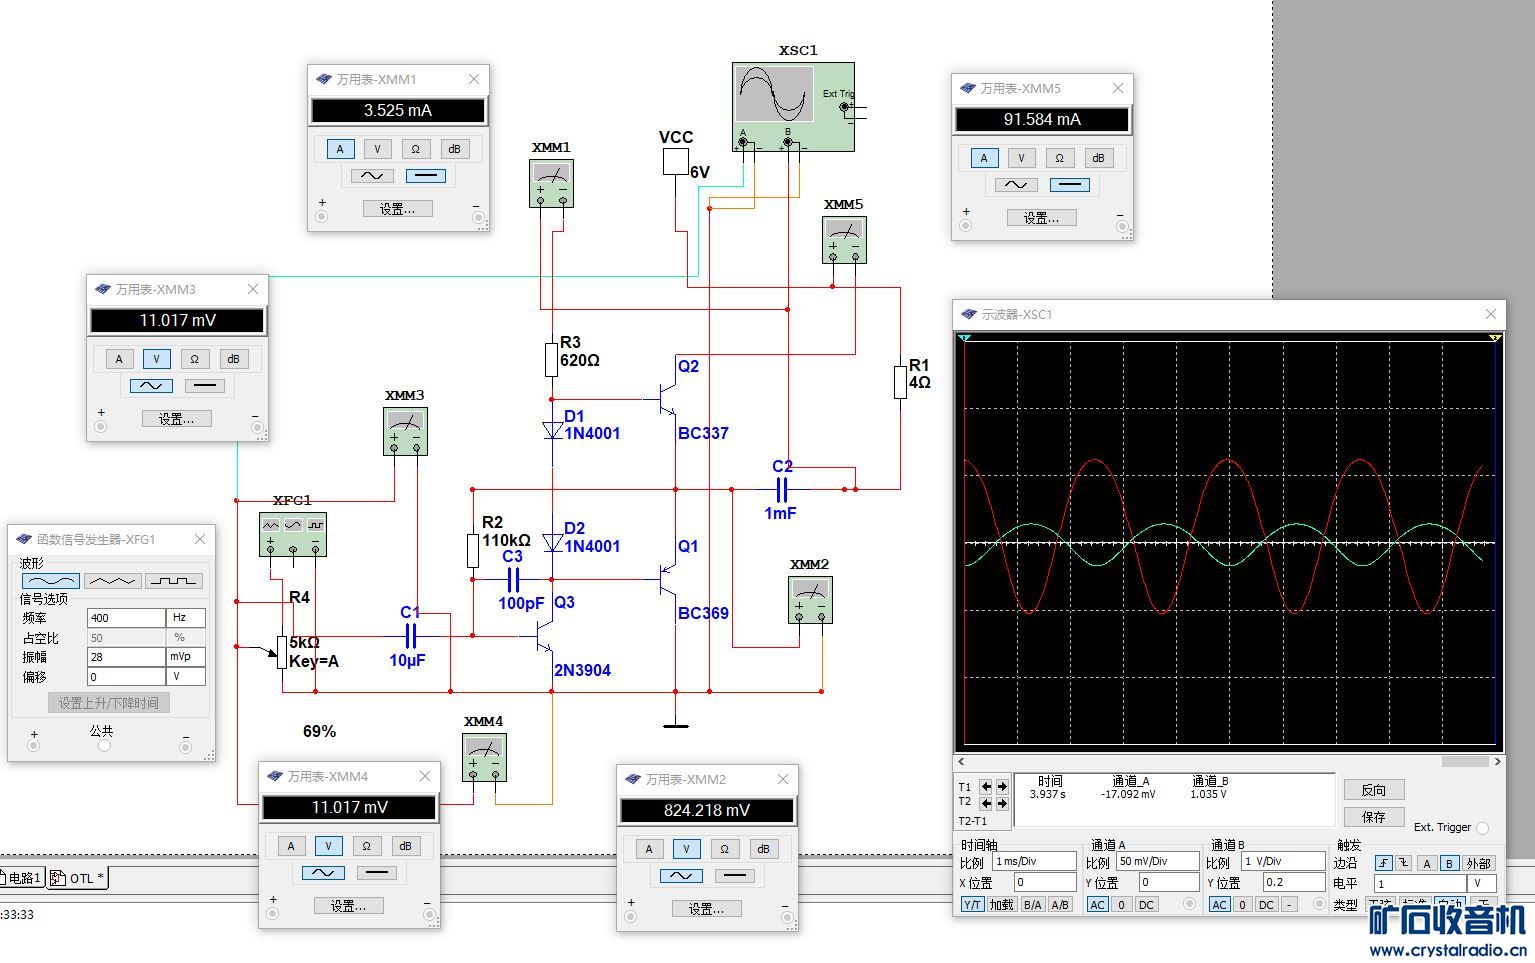Screen dimensions: 1535x963
Task: Open offset unit V dropdown in XFG1
Action: pos(187,677)
